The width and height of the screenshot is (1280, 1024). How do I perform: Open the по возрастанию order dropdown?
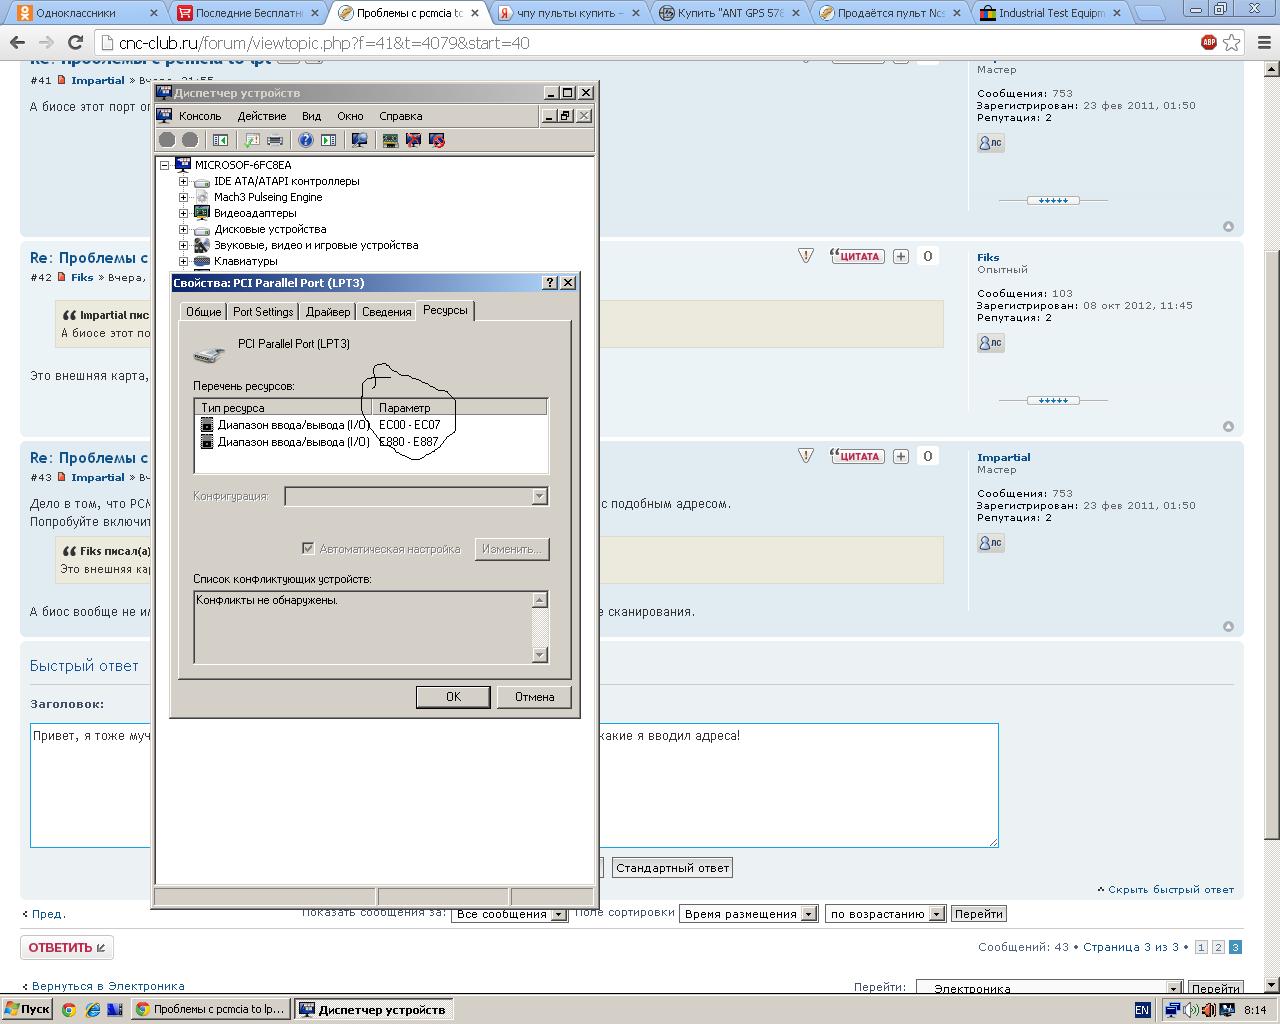pyautogui.click(x=885, y=914)
